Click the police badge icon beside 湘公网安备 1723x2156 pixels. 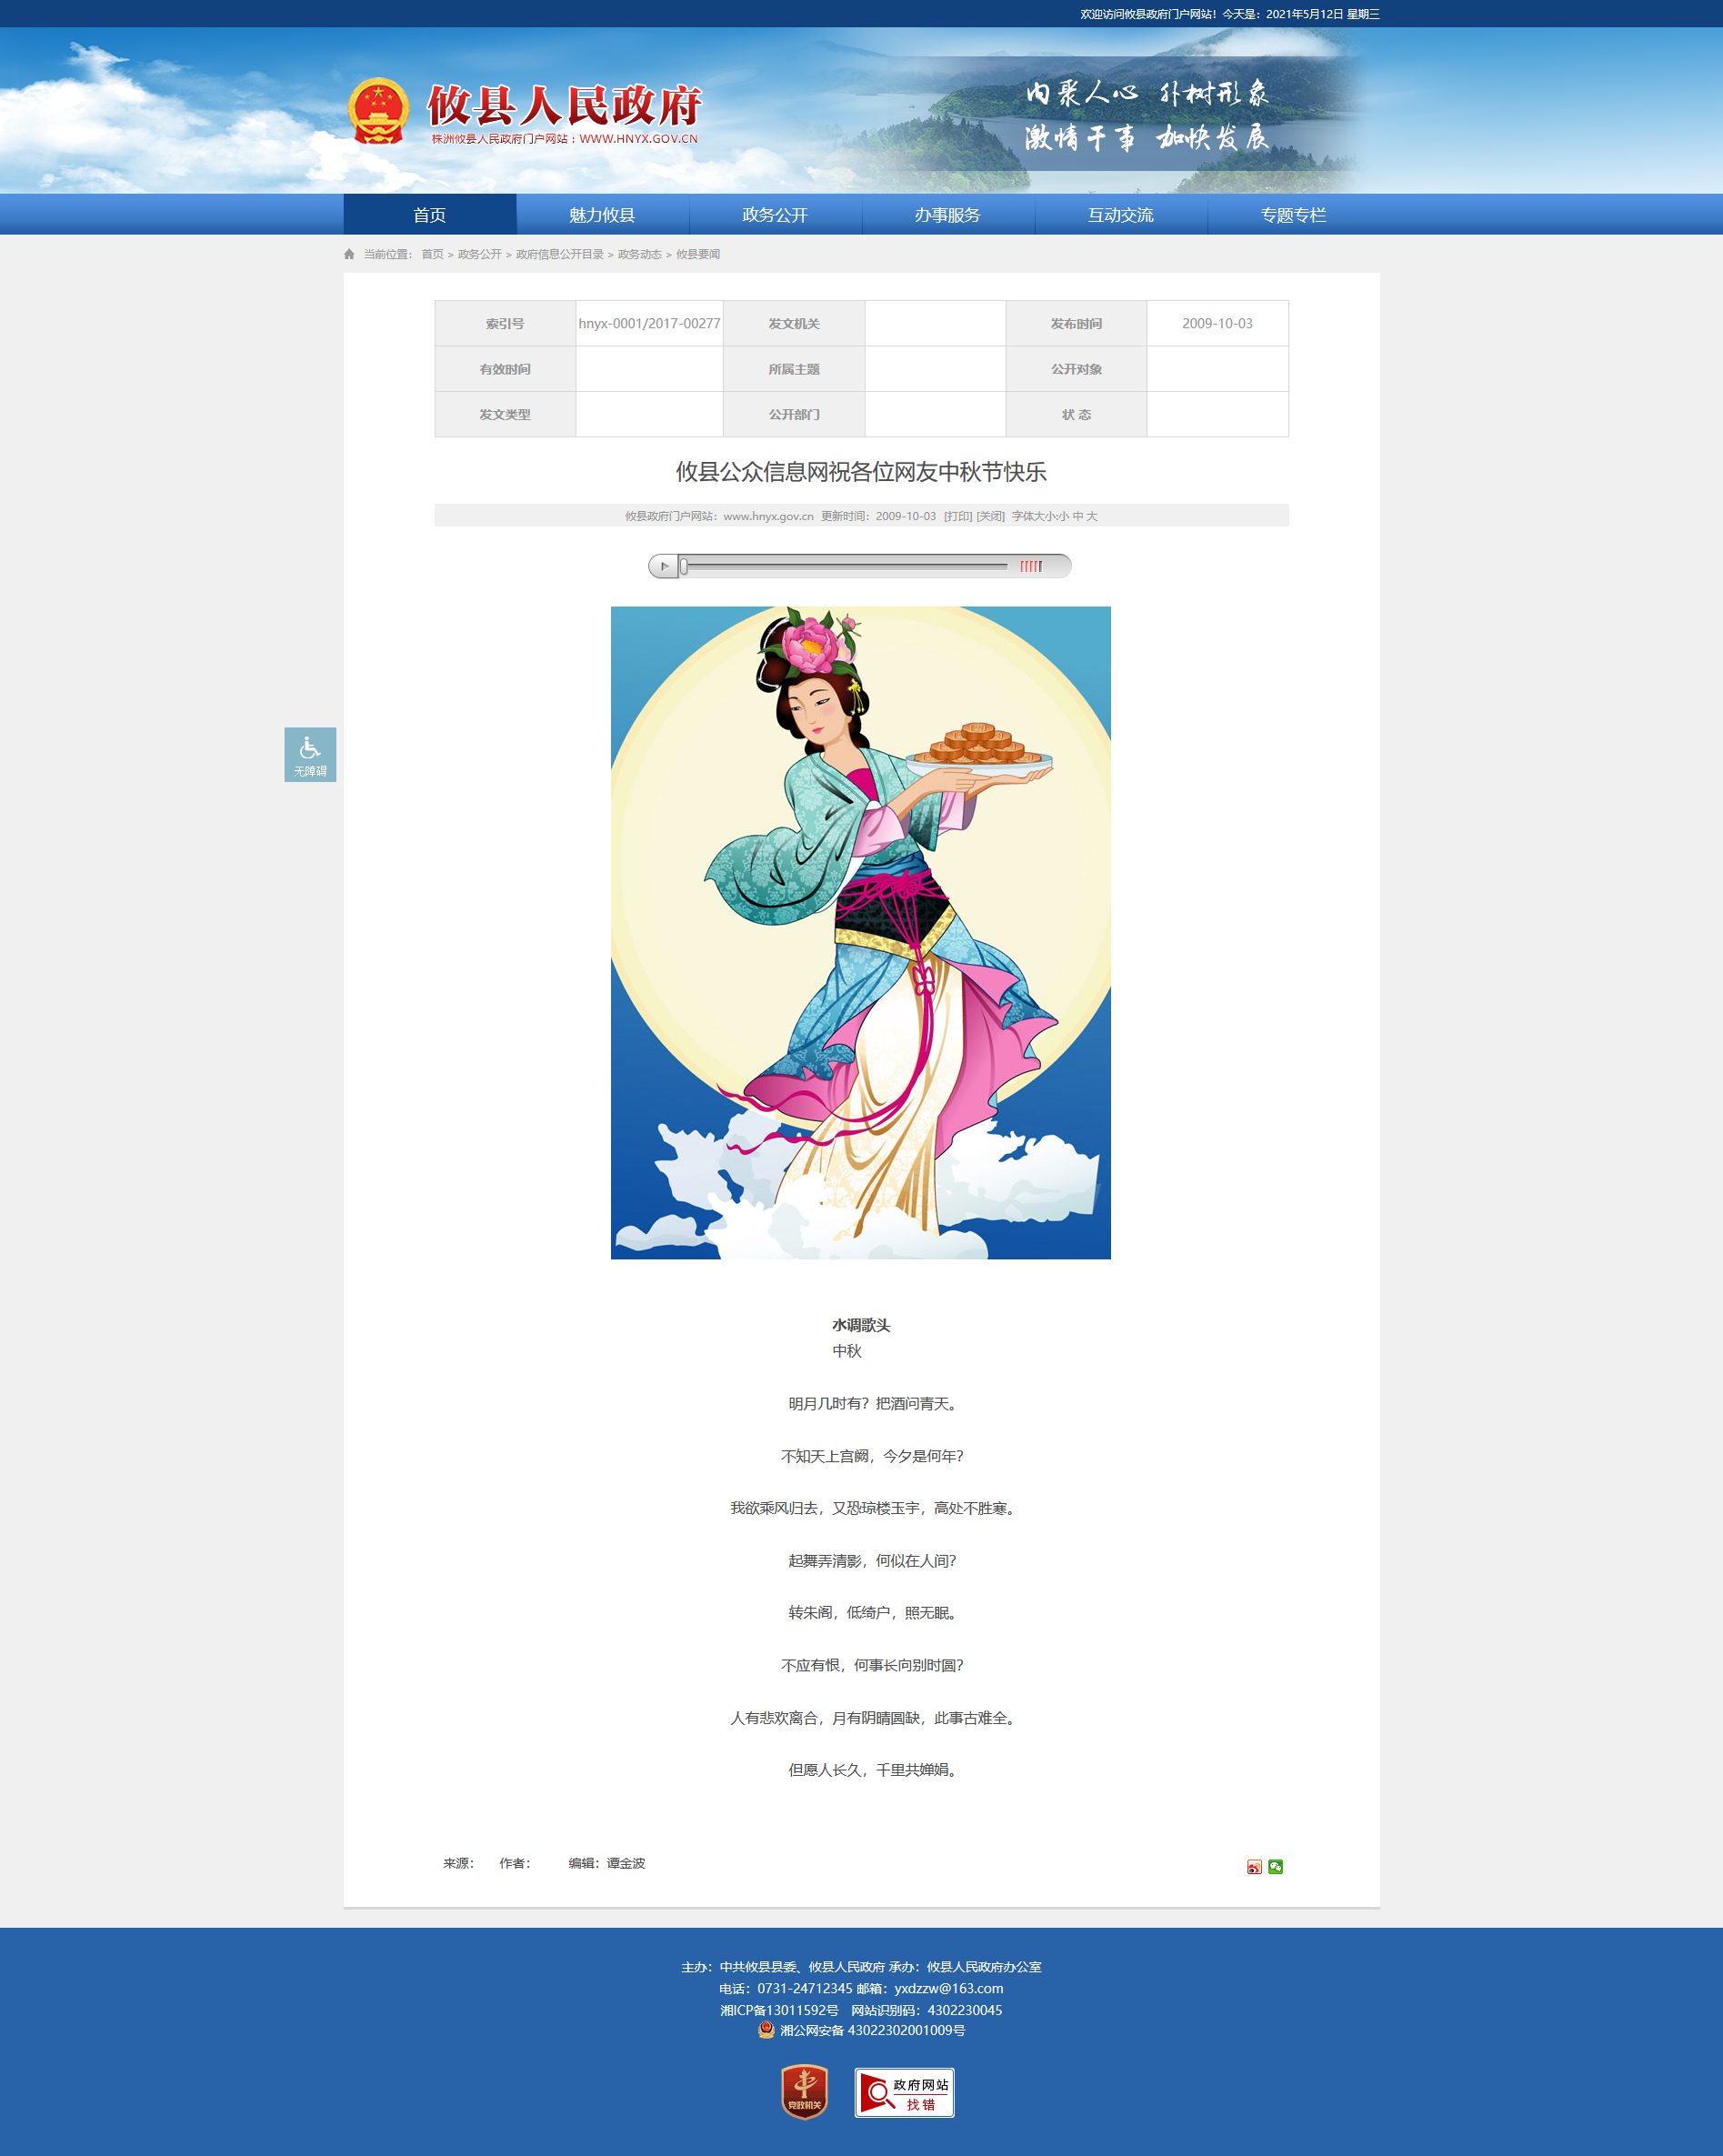click(766, 2030)
